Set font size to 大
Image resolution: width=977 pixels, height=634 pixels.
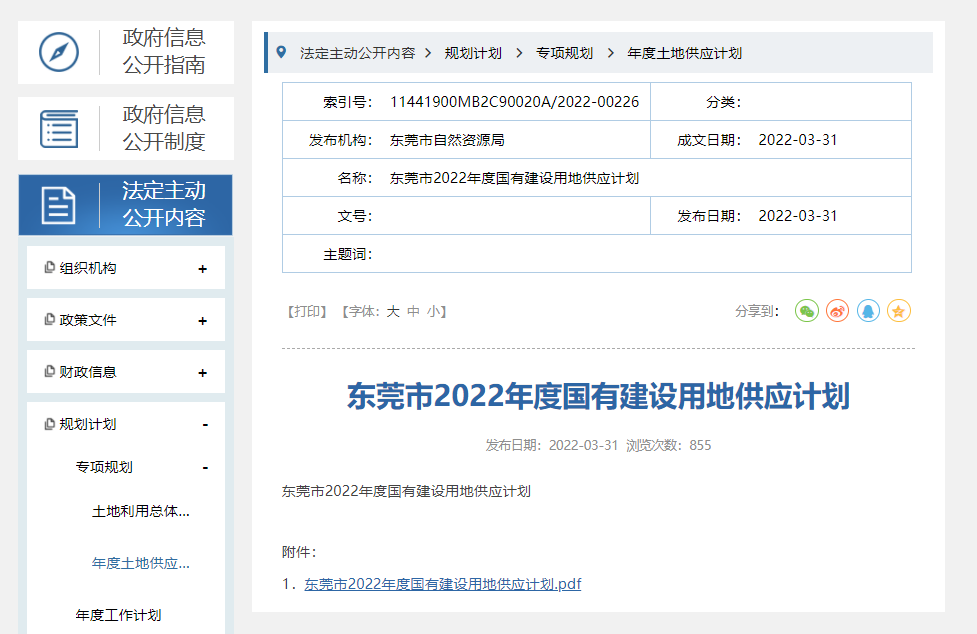click(x=393, y=312)
